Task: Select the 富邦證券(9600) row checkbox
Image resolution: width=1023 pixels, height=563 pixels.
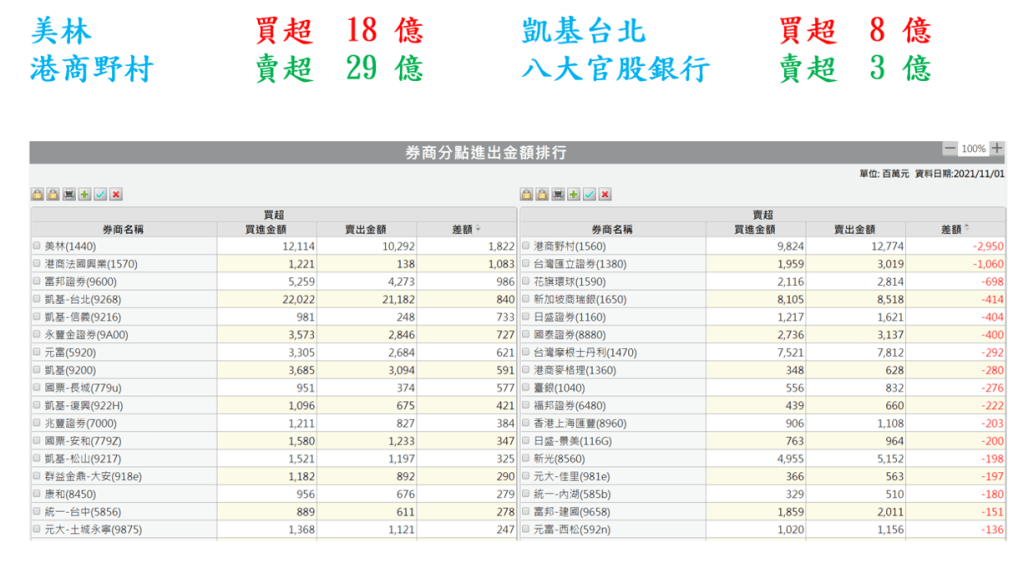Action: pos(37,282)
